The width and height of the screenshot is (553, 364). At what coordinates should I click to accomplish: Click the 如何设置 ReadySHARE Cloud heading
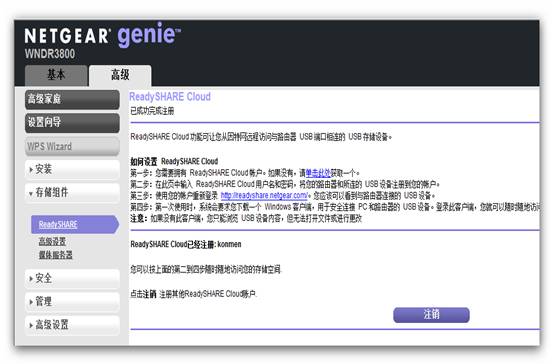click(x=174, y=162)
